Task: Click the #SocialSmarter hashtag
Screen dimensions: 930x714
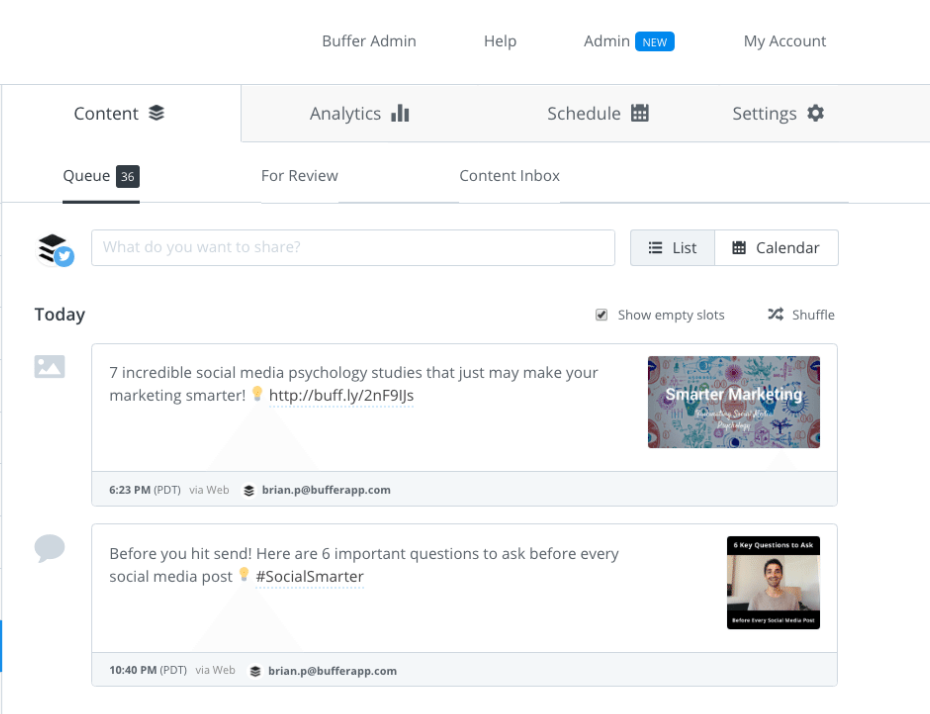Action: (310, 576)
